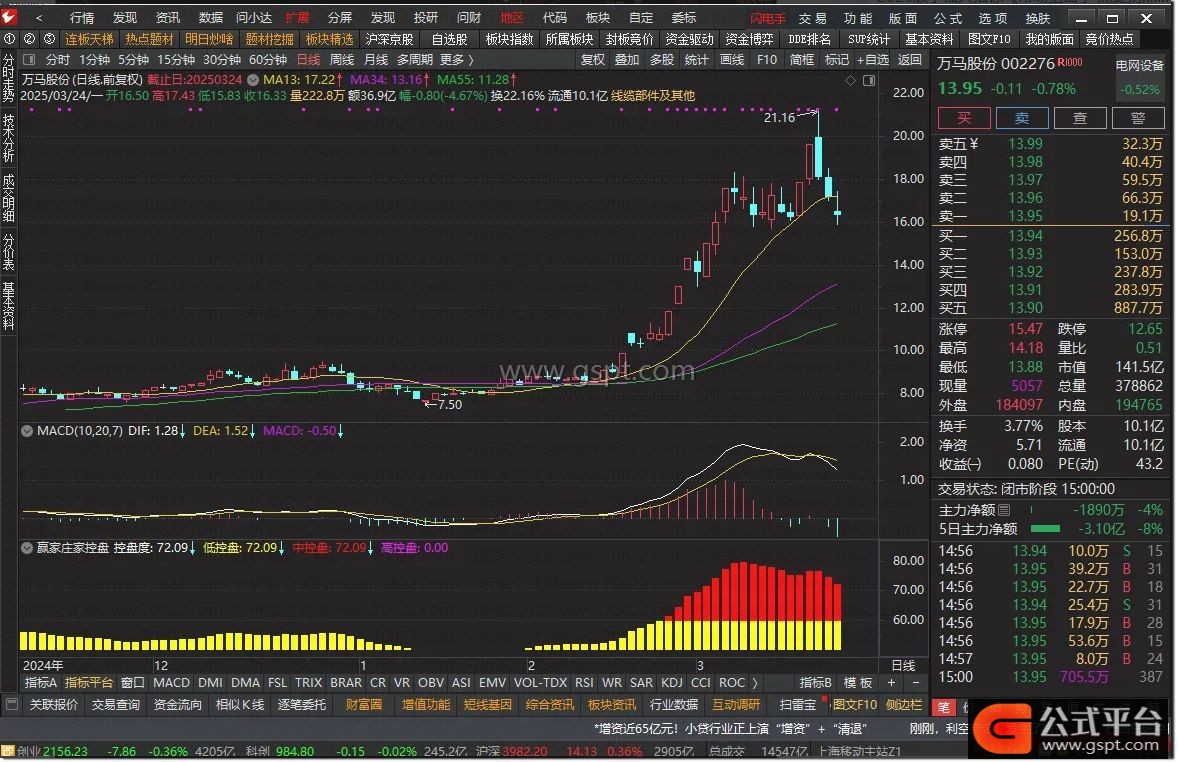1178x762 pixels.
Task: Click the plus zoom-in icon at chart bottom
Action: coord(891,682)
